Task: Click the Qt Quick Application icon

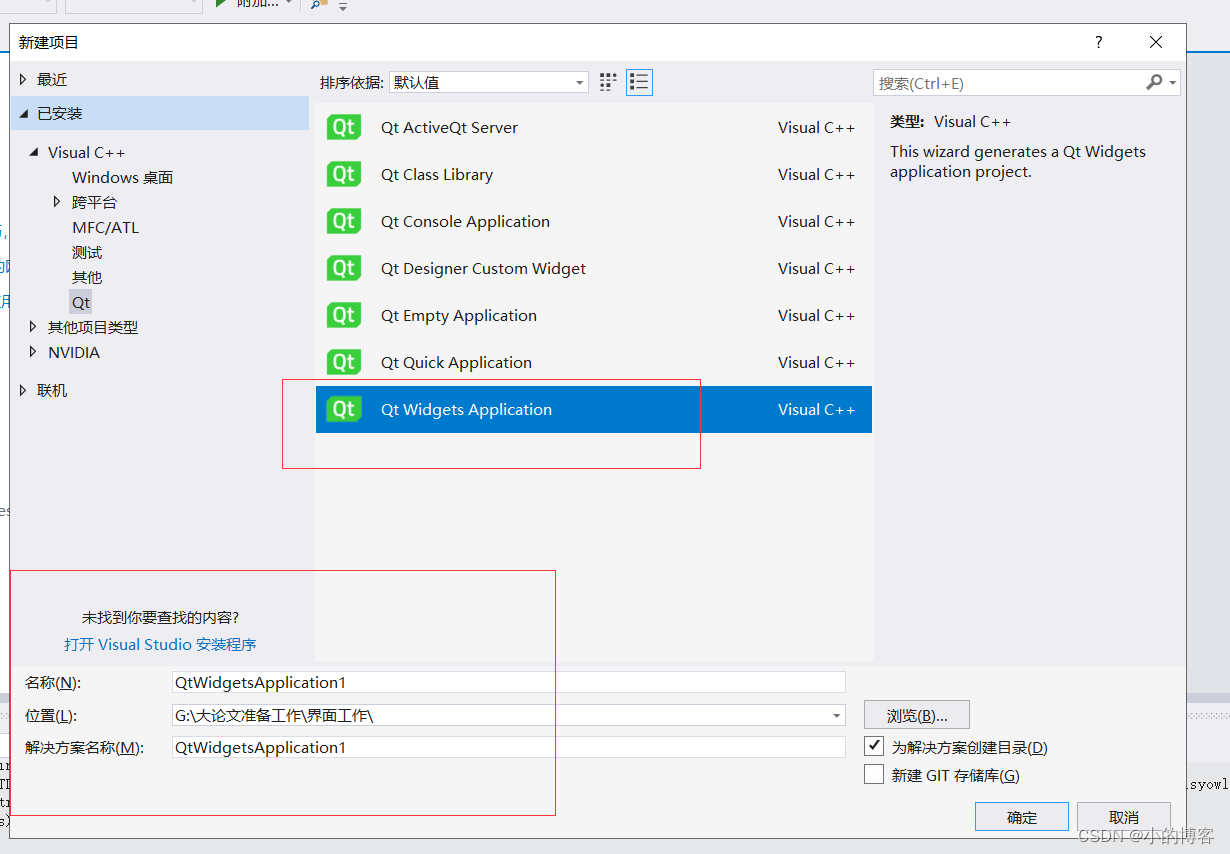Action: pos(344,362)
